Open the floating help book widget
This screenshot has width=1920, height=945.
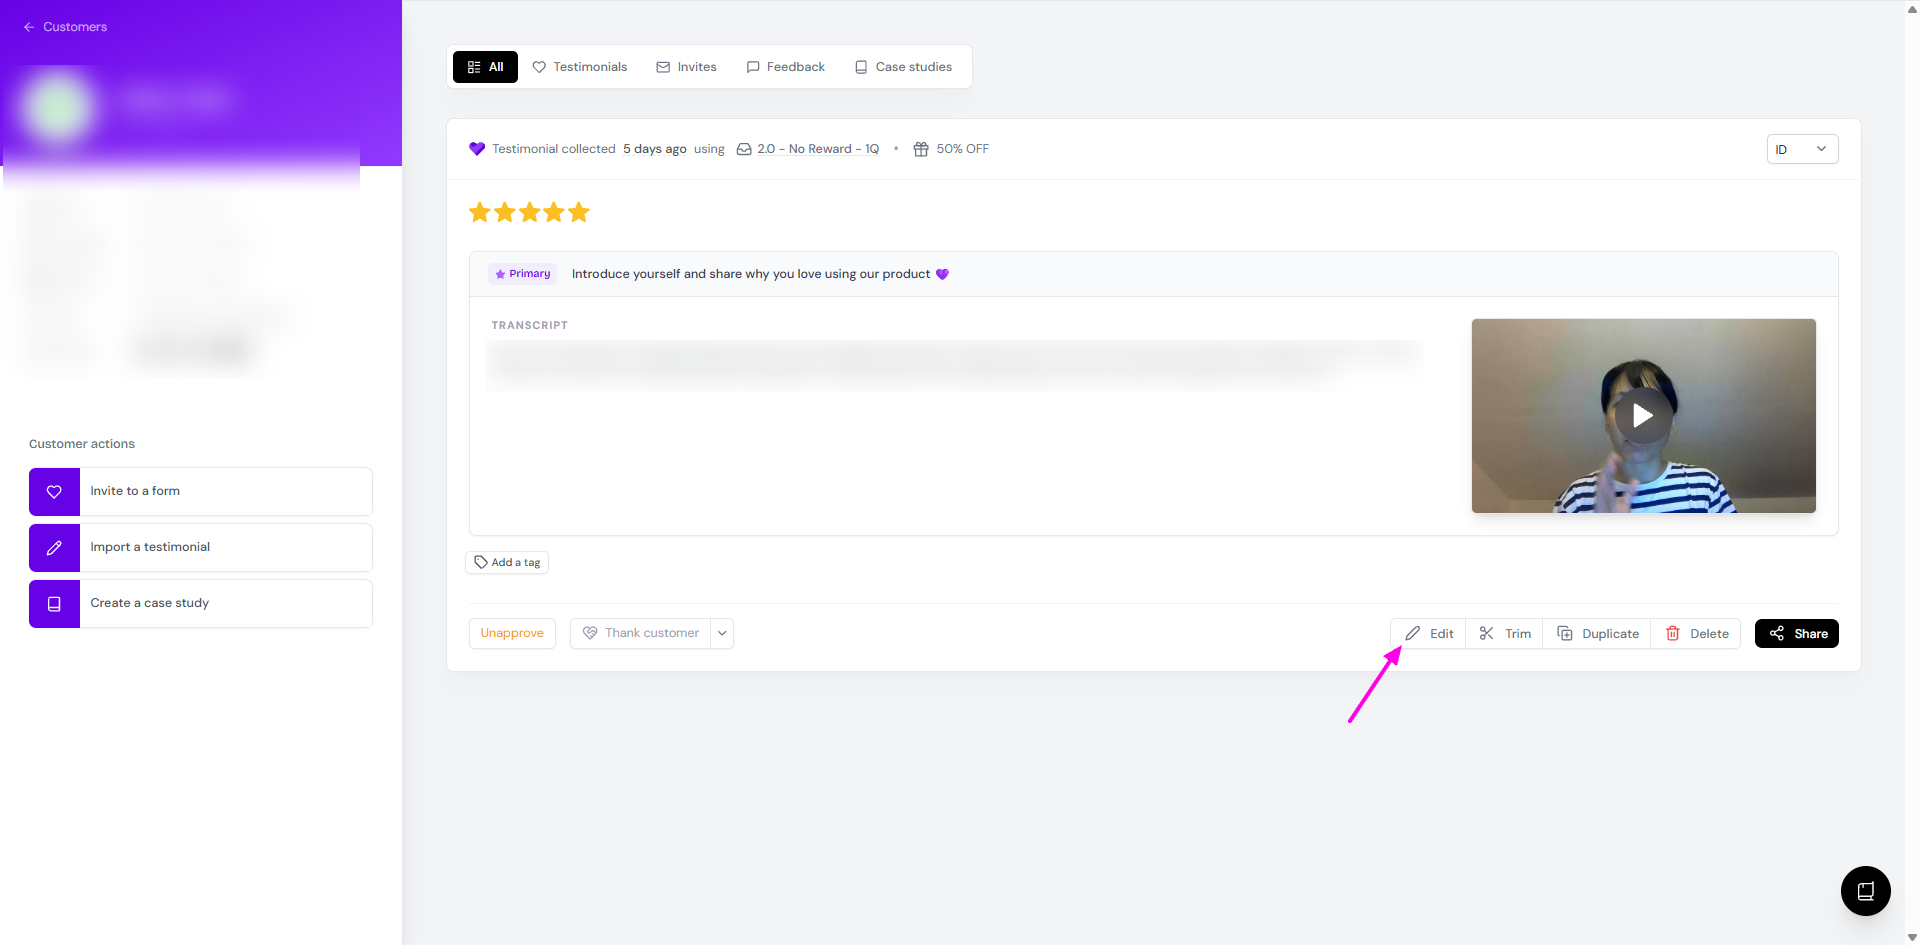point(1865,890)
